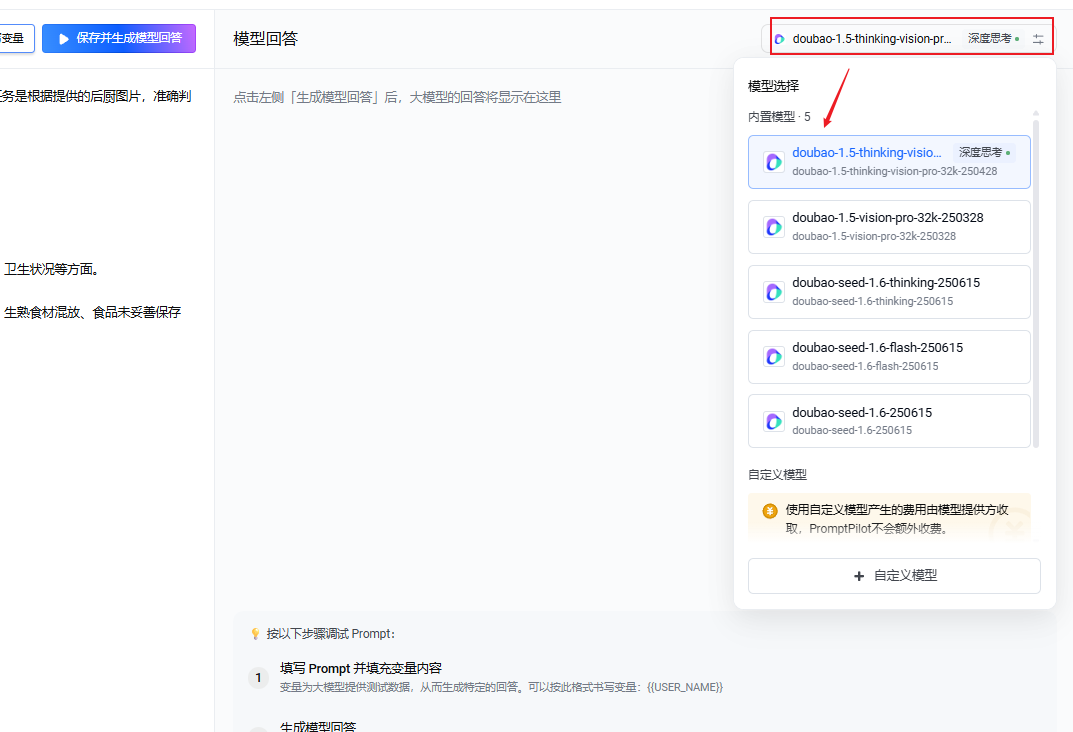
Task: Click the lightbulb tip icon
Action: (255, 633)
